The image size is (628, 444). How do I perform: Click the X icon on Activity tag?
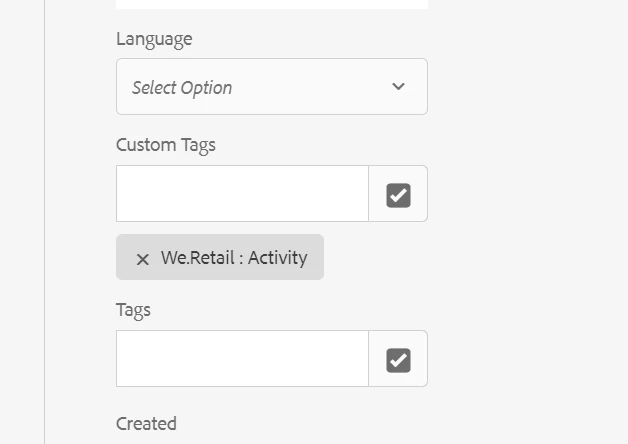point(143,259)
